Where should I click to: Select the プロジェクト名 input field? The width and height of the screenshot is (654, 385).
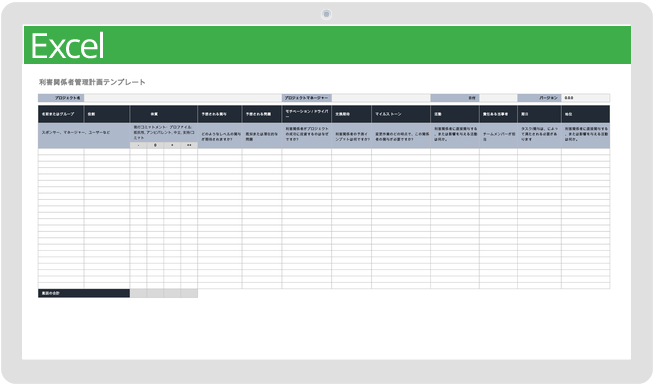pyautogui.click(x=183, y=98)
